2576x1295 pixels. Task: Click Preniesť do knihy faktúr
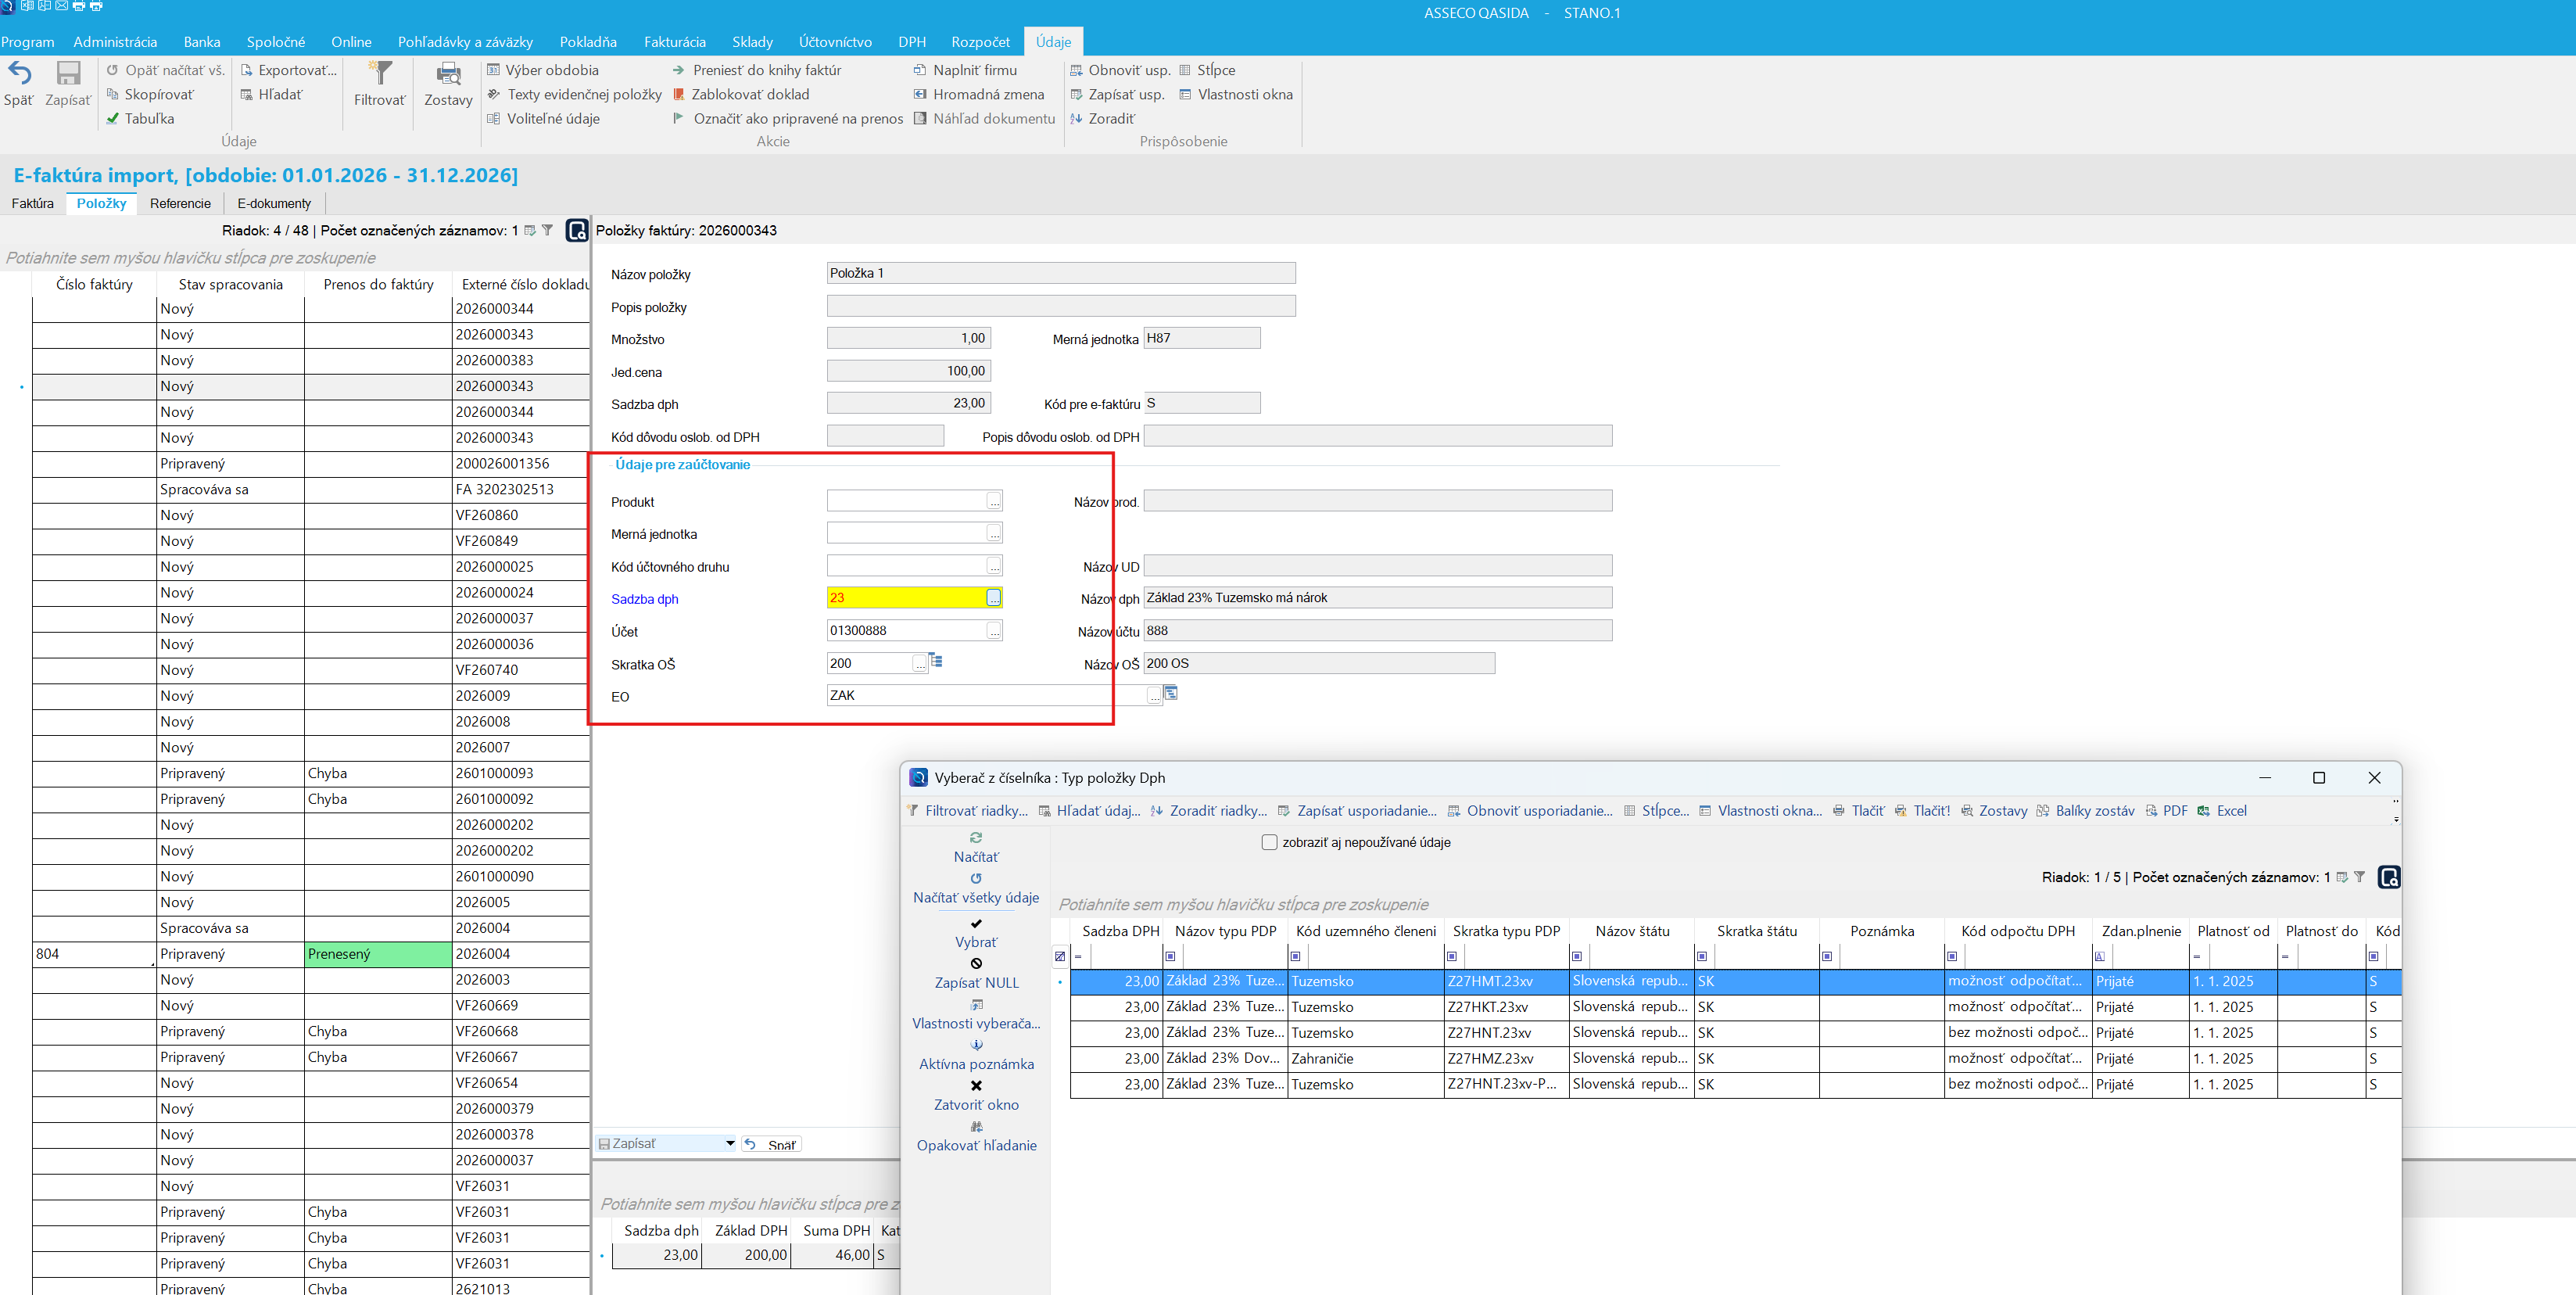point(757,70)
